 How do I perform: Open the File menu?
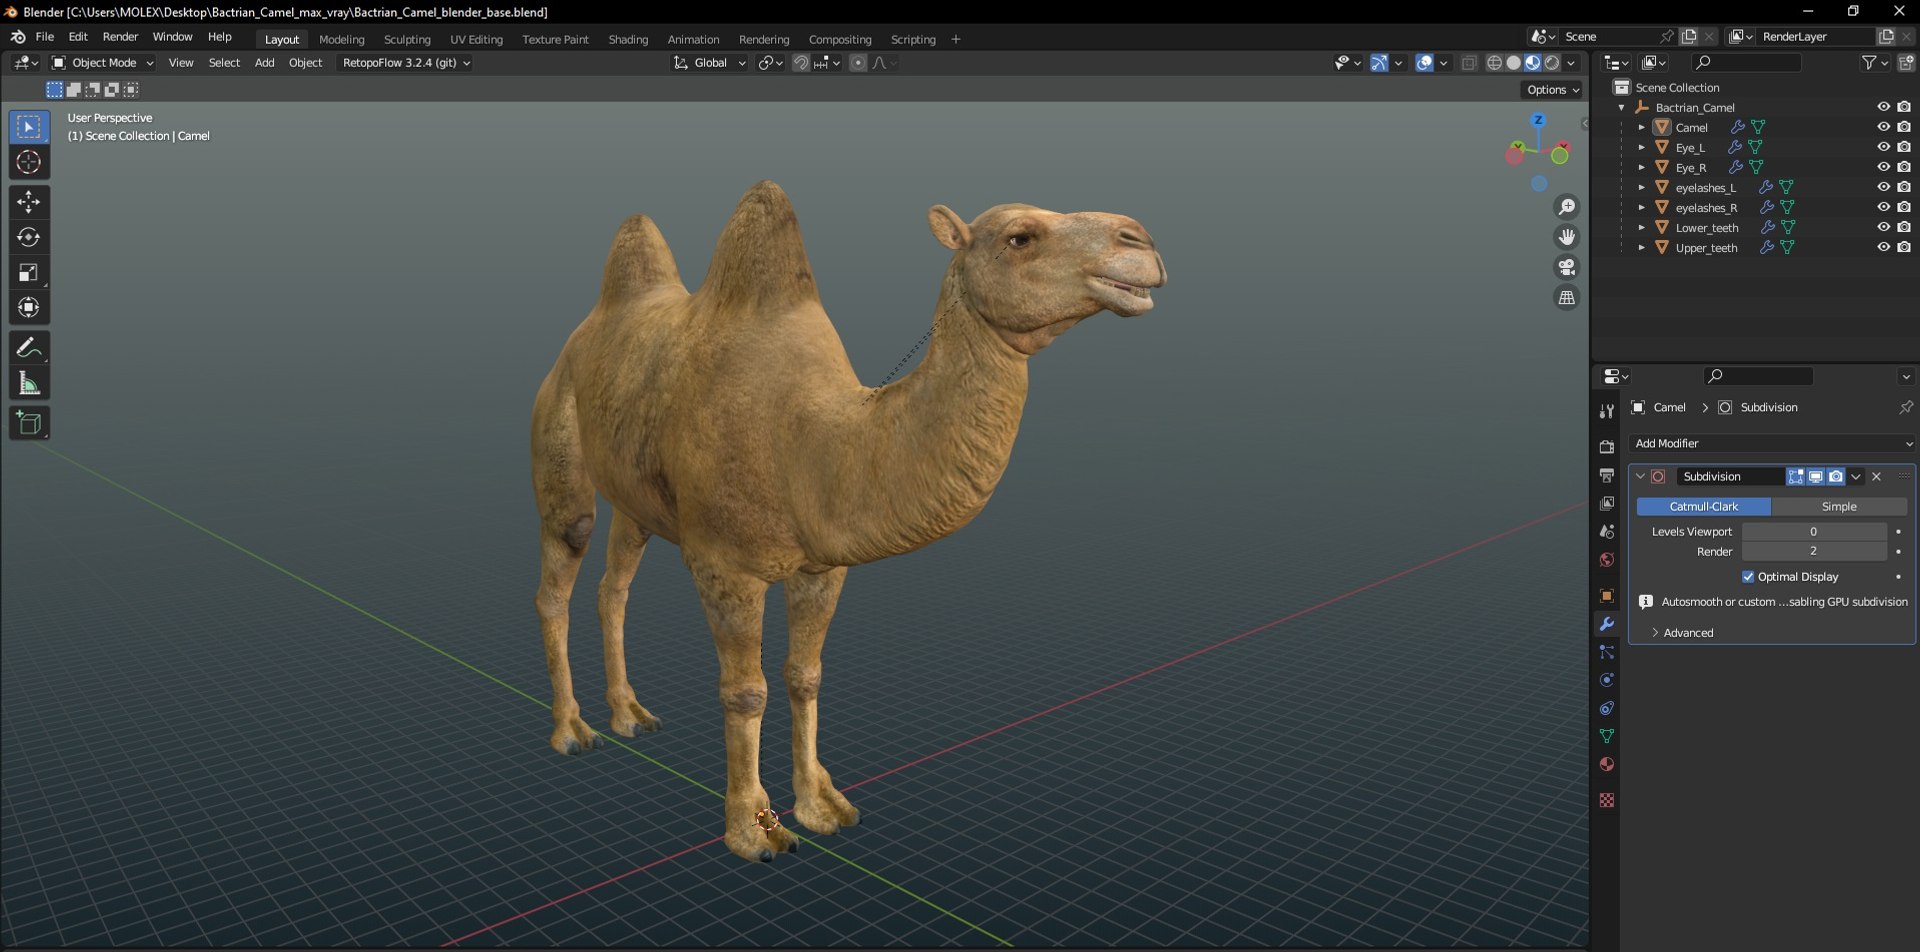tap(45, 36)
